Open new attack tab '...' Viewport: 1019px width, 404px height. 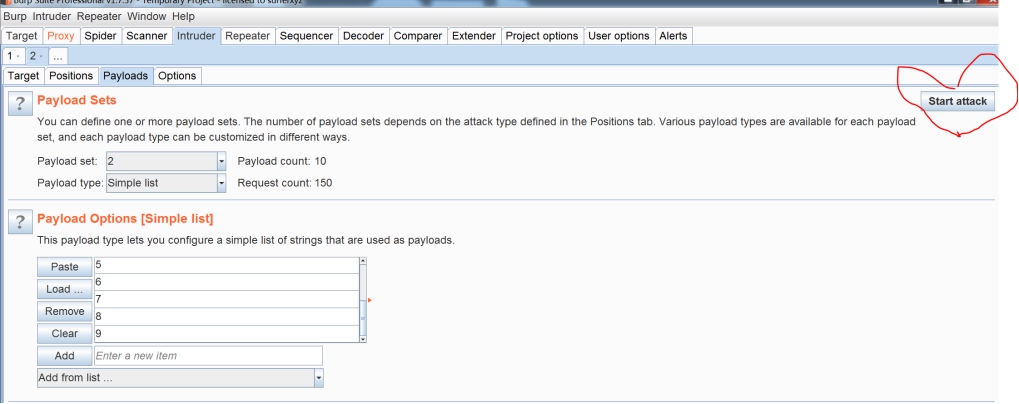point(58,56)
